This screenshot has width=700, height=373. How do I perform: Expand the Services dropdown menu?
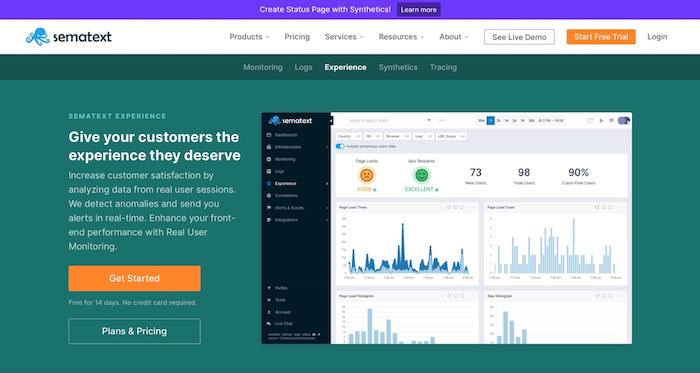(x=344, y=37)
